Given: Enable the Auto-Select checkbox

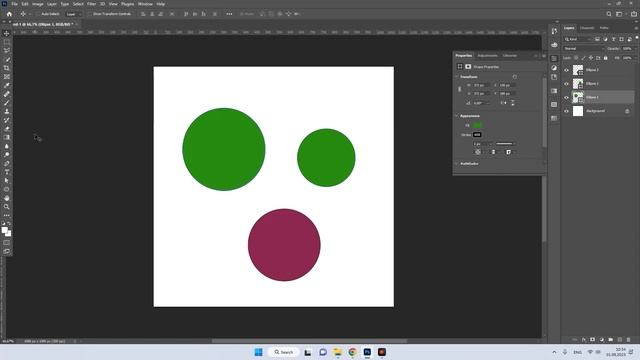Looking at the screenshot, I should point(39,14).
